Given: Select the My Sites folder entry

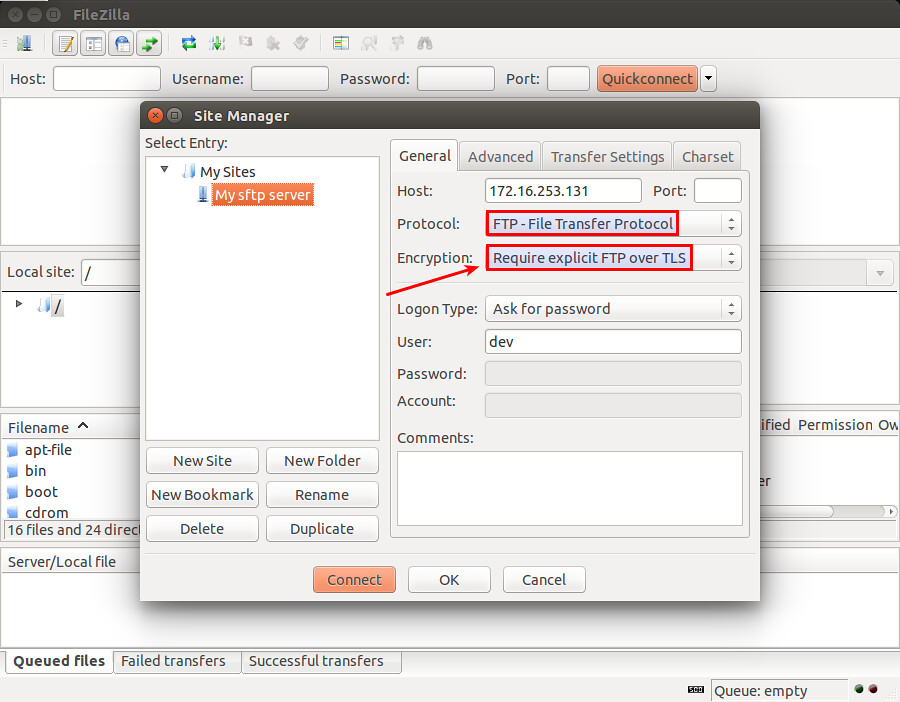Looking at the screenshot, I should [227, 172].
